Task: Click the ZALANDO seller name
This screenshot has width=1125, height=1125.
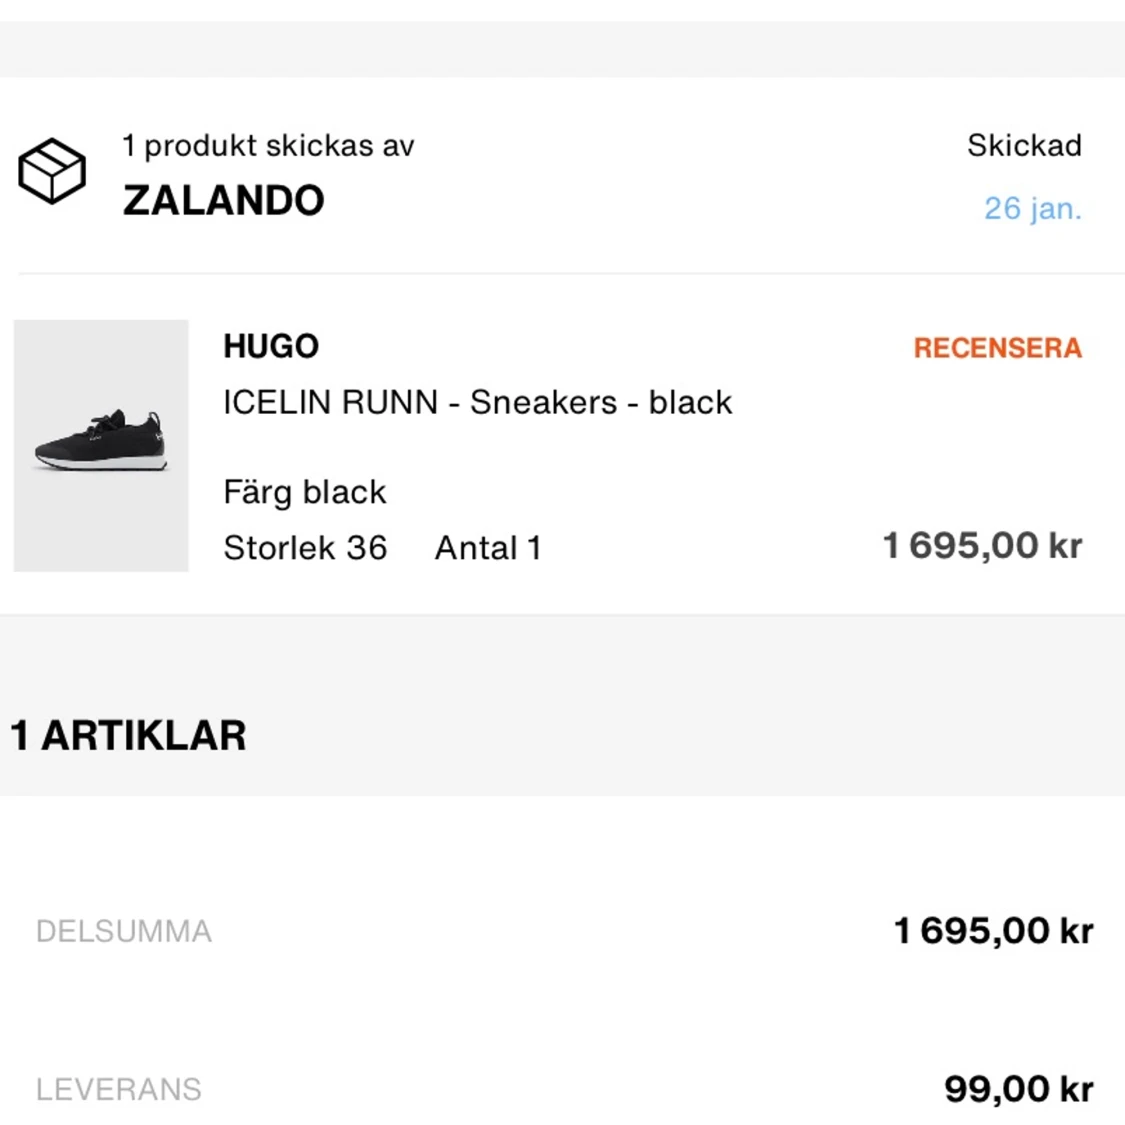Action: tap(223, 200)
